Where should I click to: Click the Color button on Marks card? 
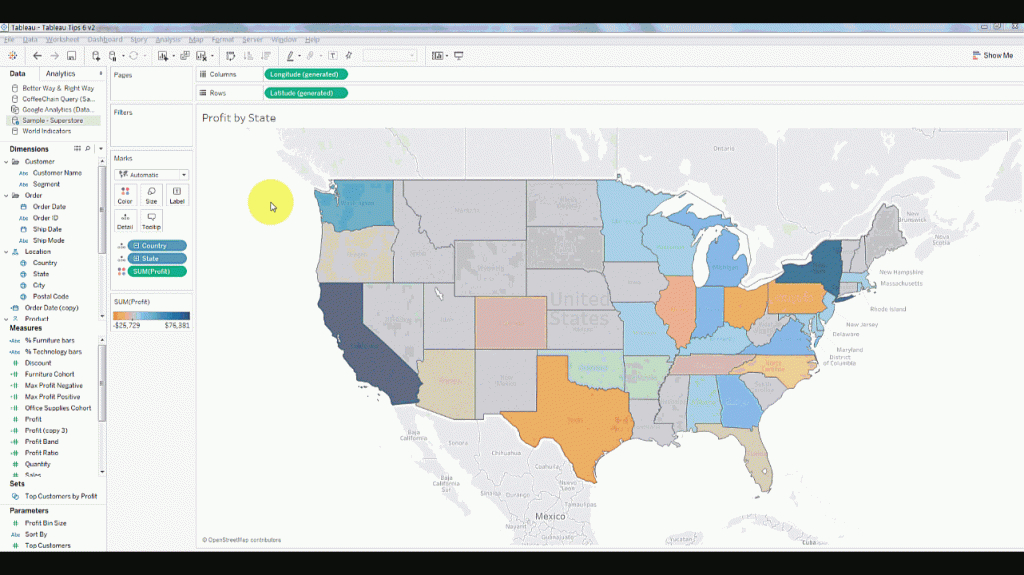click(x=125, y=195)
